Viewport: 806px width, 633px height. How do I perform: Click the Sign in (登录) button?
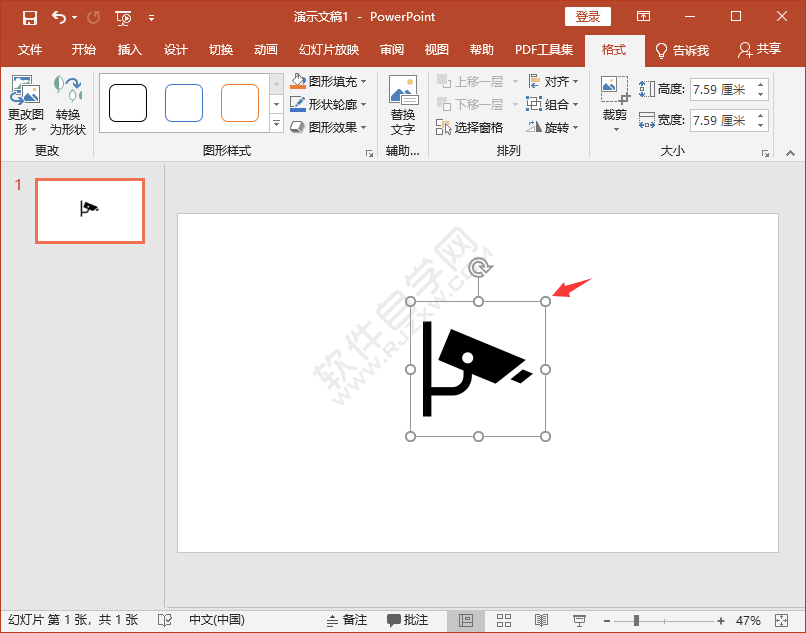588,17
